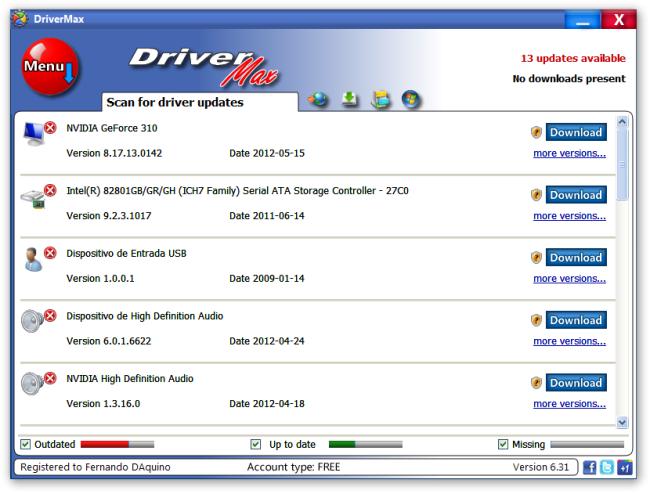Click shield icon beside Intel SATA Download

click(x=536, y=195)
